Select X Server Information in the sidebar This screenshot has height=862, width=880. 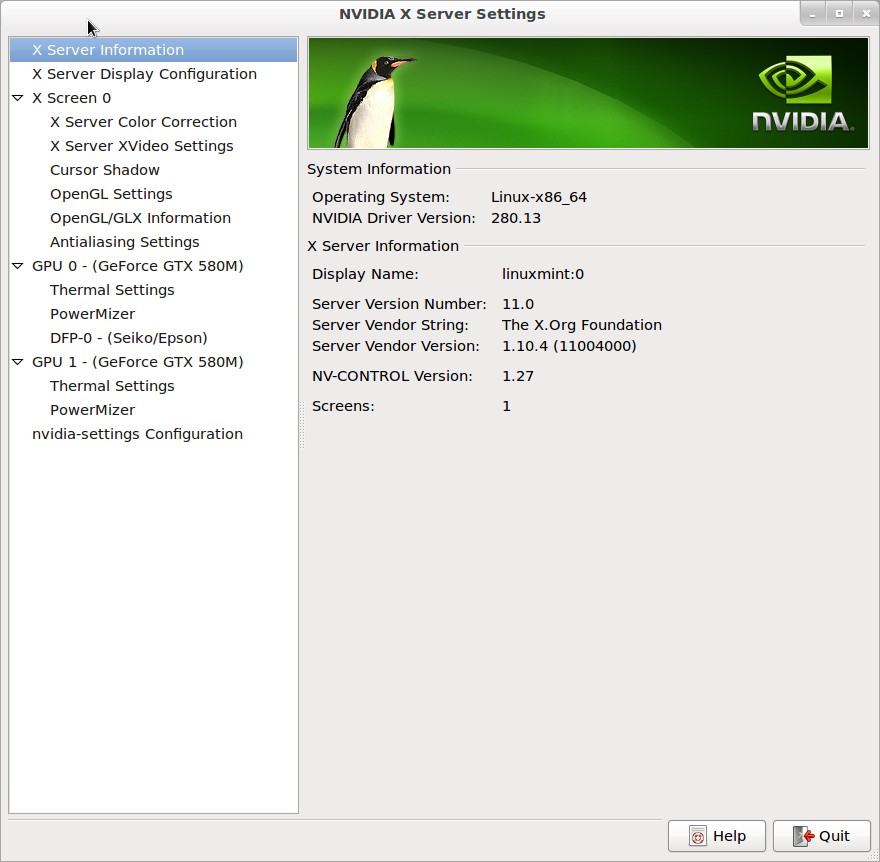153,50
